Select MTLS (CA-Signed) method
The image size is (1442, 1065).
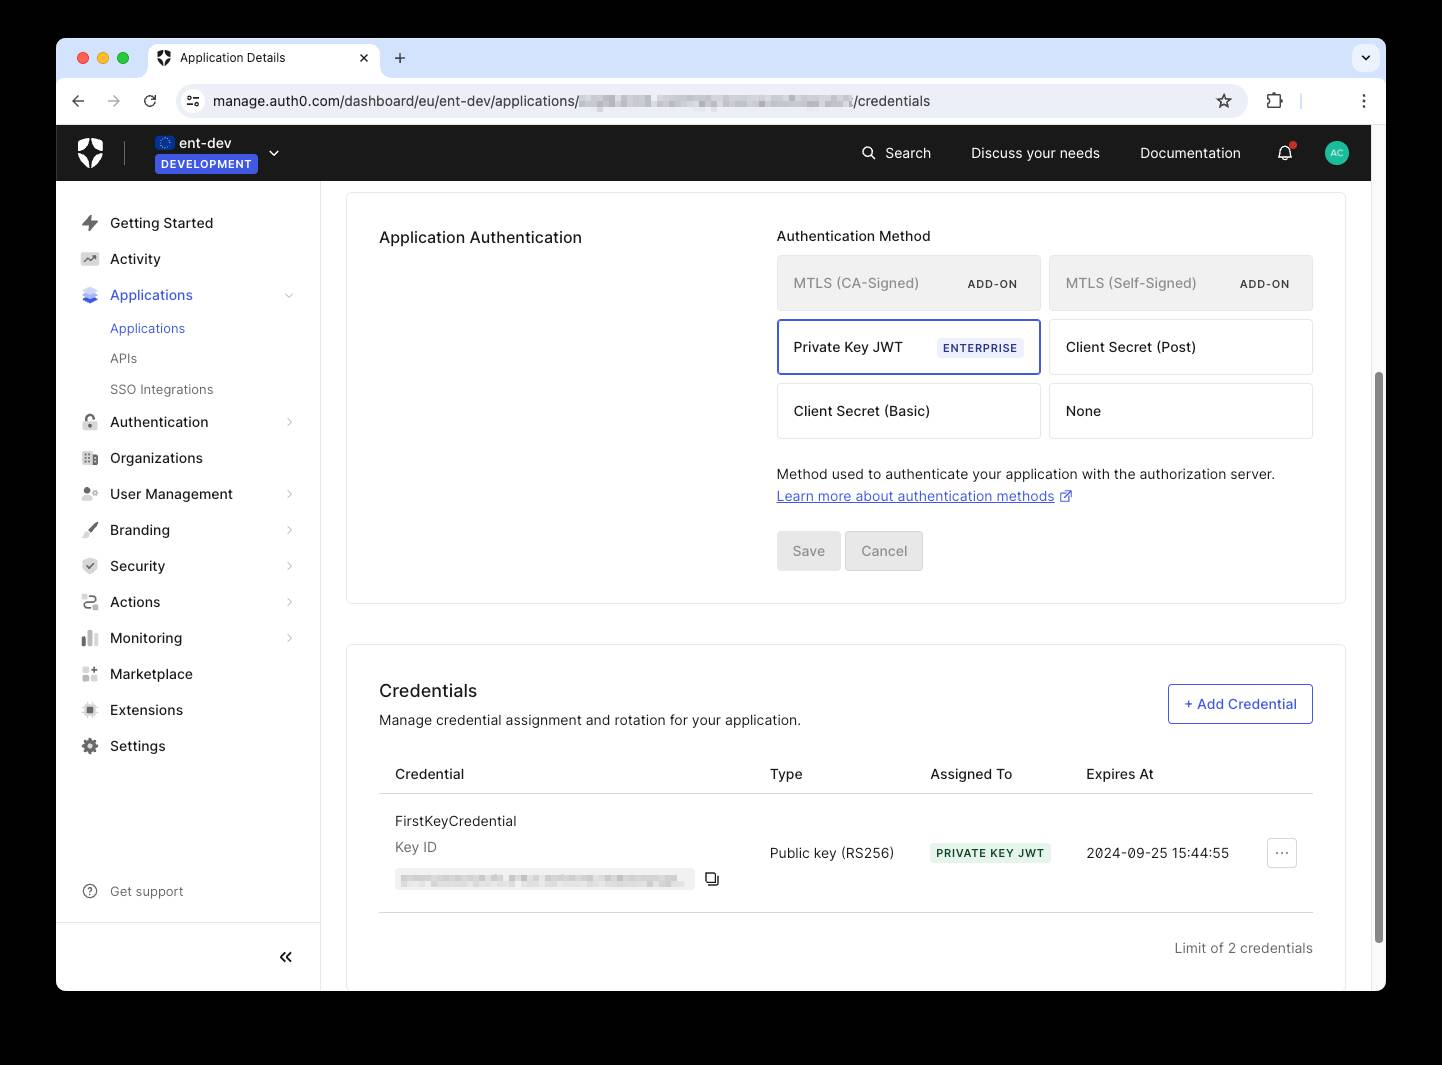coord(908,283)
